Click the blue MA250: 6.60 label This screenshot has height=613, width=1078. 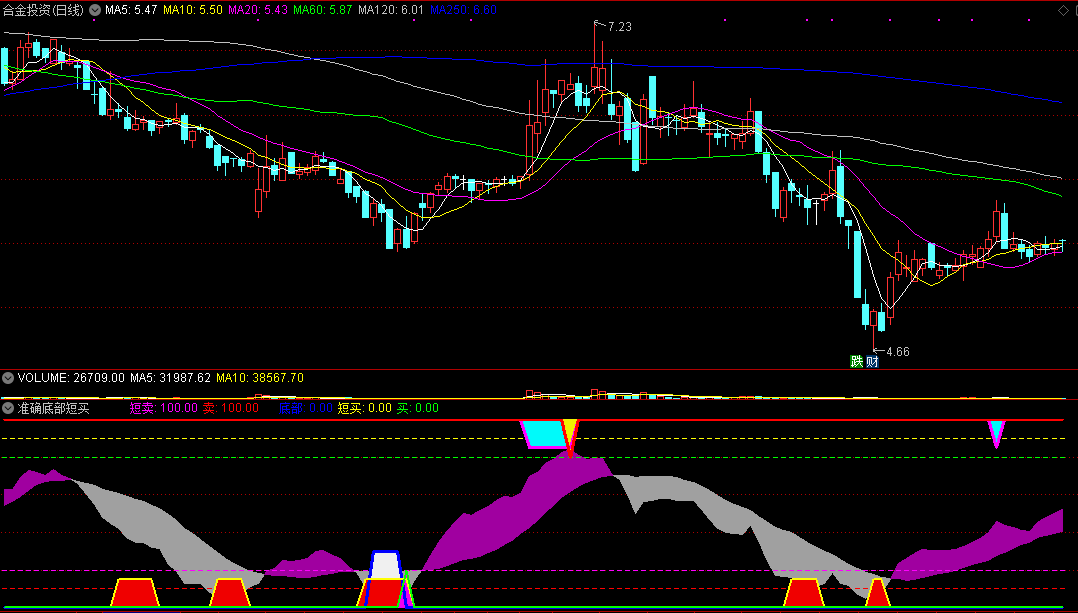click(x=463, y=10)
